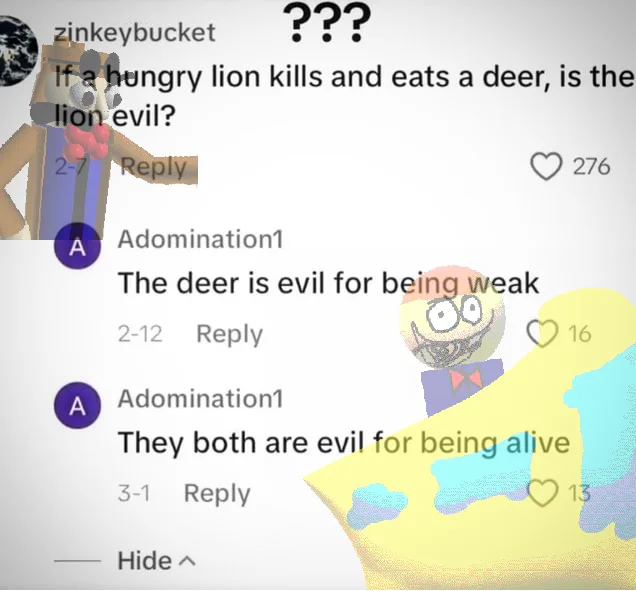The image size is (636, 591).
Task: Tap heart on "deer is evil" reply
Action: (543, 333)
